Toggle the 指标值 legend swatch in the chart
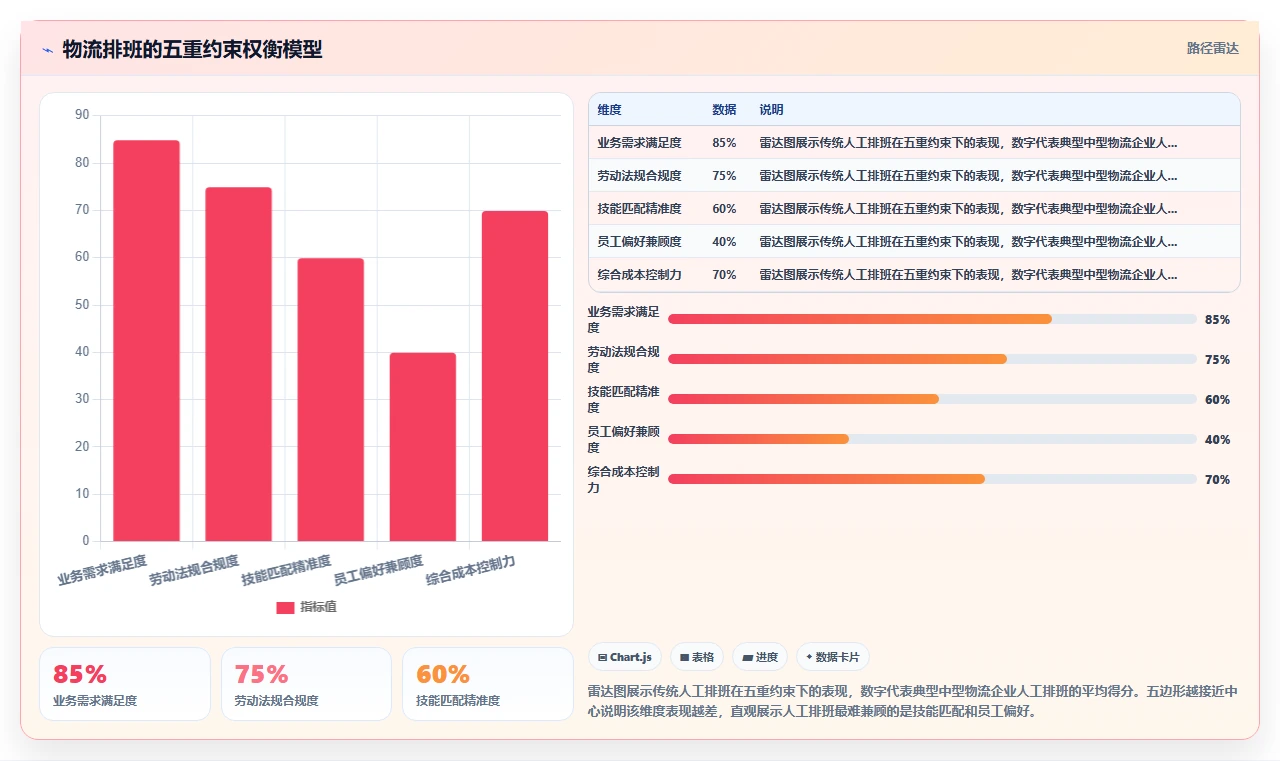This screenshot has height=761, width=1280. coord(285,607)
